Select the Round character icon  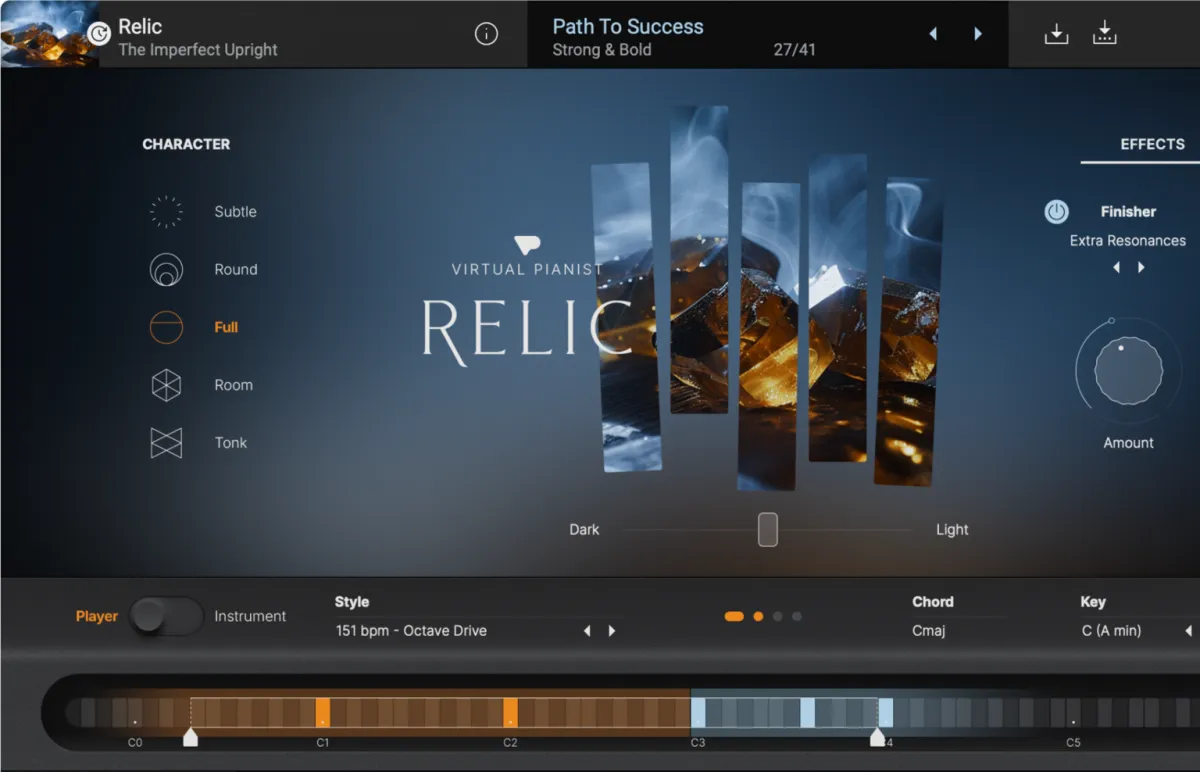166,270
